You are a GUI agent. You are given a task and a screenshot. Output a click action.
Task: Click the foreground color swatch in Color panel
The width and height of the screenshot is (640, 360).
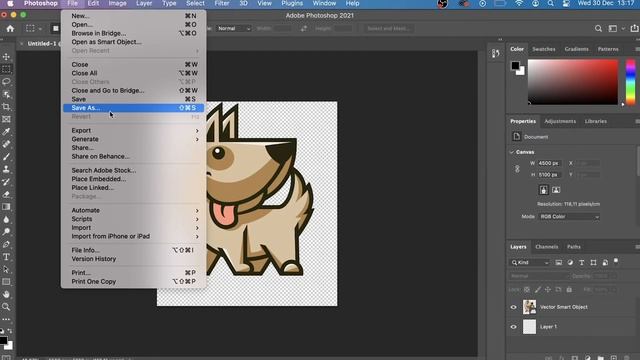[x=516, y=65]
